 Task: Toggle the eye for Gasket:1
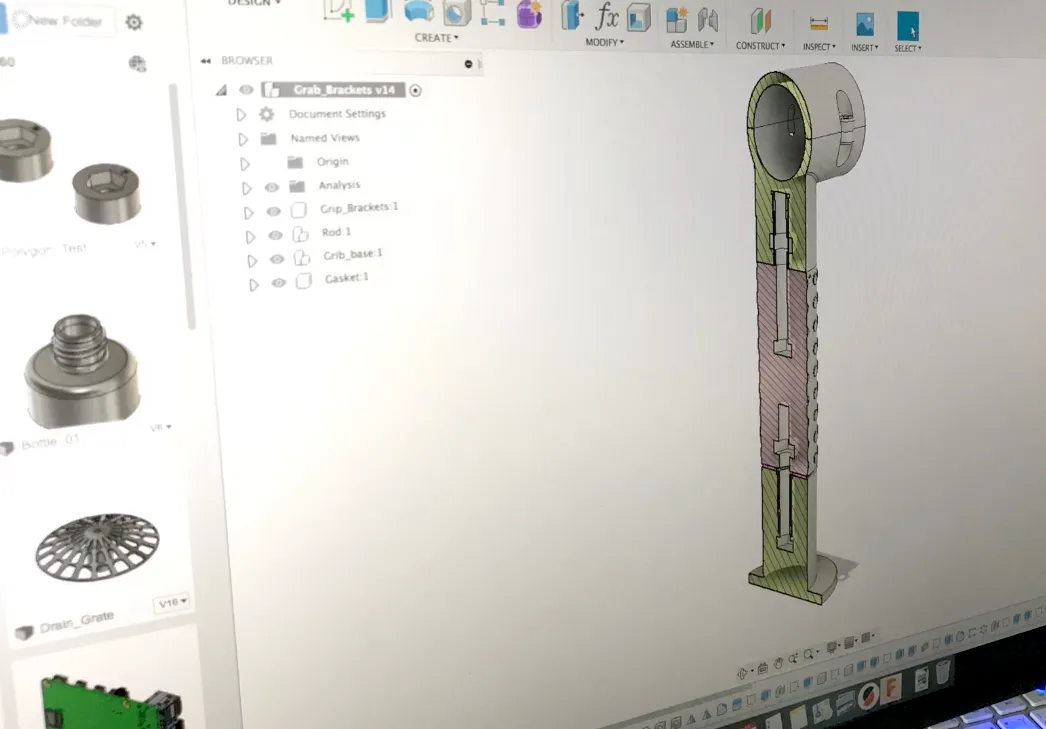pos(279,283)
